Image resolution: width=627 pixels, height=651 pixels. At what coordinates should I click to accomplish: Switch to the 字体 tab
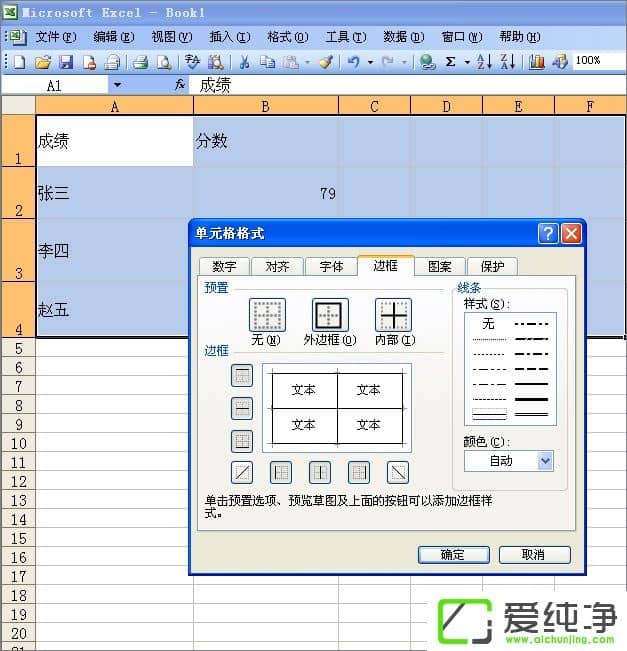pyautogui.click(x=331, y=267)
